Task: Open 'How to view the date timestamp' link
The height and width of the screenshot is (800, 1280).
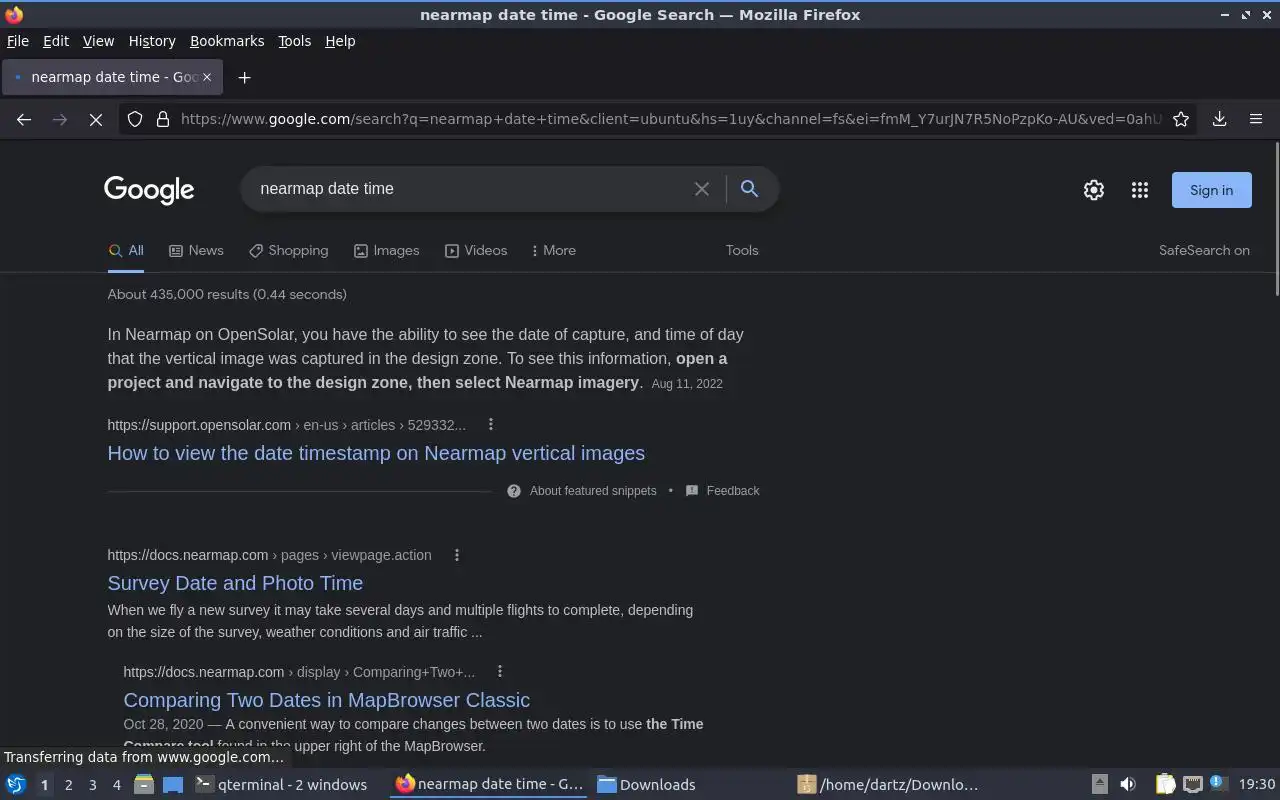Action: coord(376,453)
